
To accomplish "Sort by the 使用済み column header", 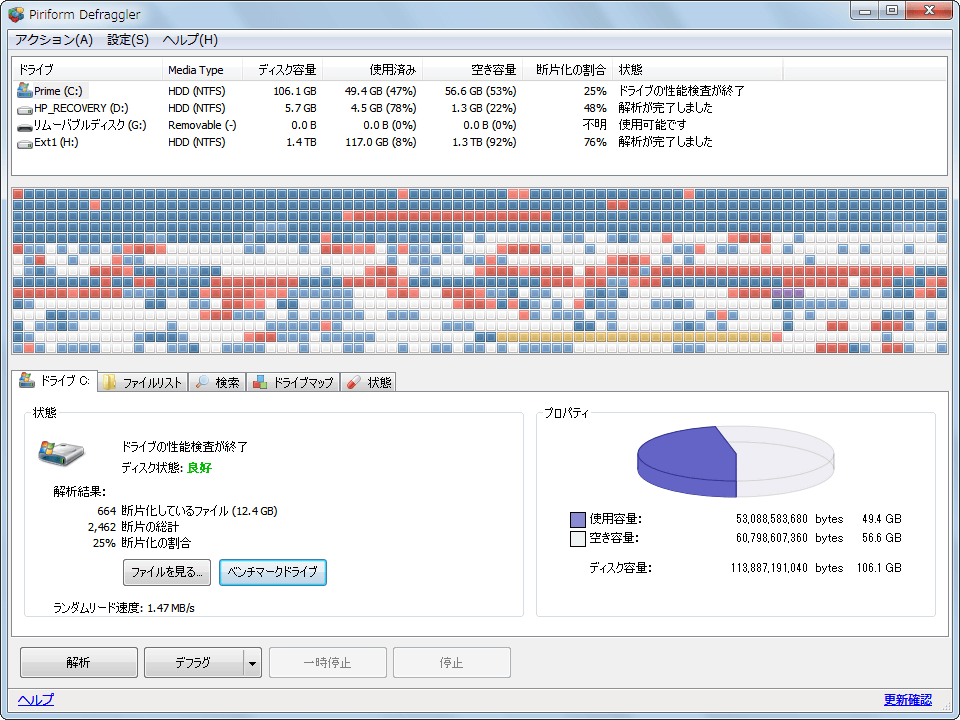I will [x=373, y=70].
